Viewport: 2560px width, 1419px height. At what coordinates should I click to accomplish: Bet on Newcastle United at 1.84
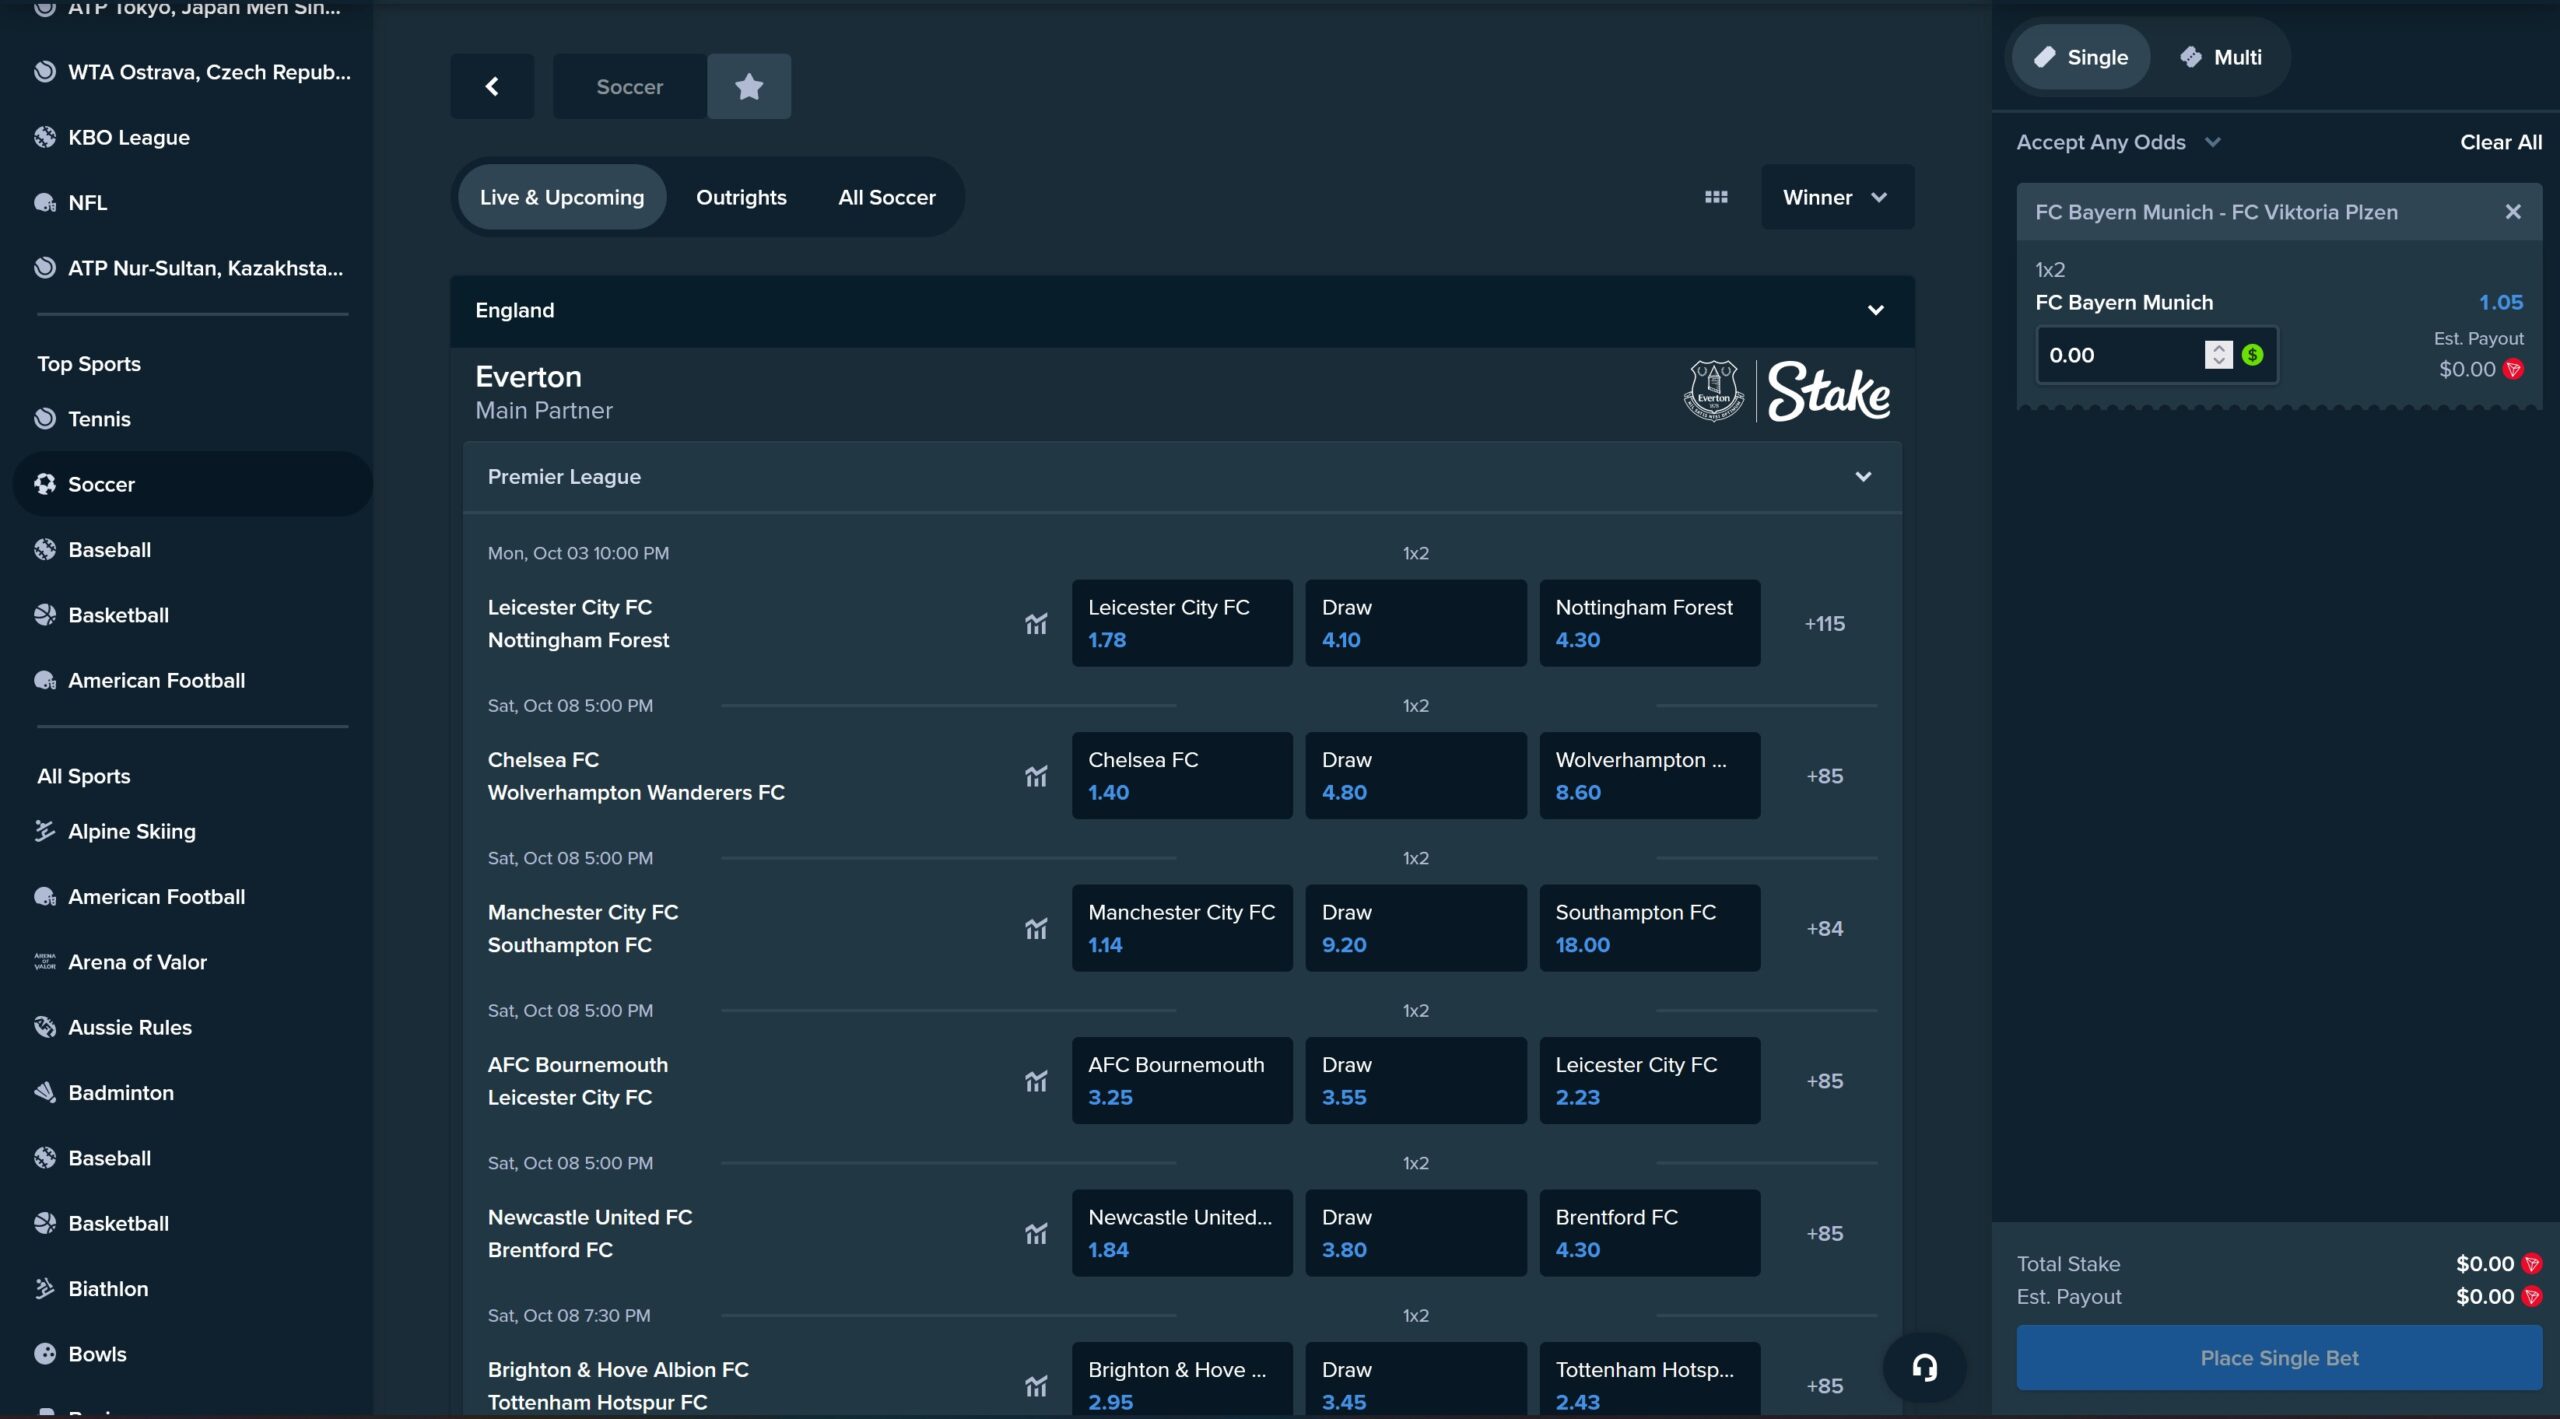(x=1182, y=1233)
